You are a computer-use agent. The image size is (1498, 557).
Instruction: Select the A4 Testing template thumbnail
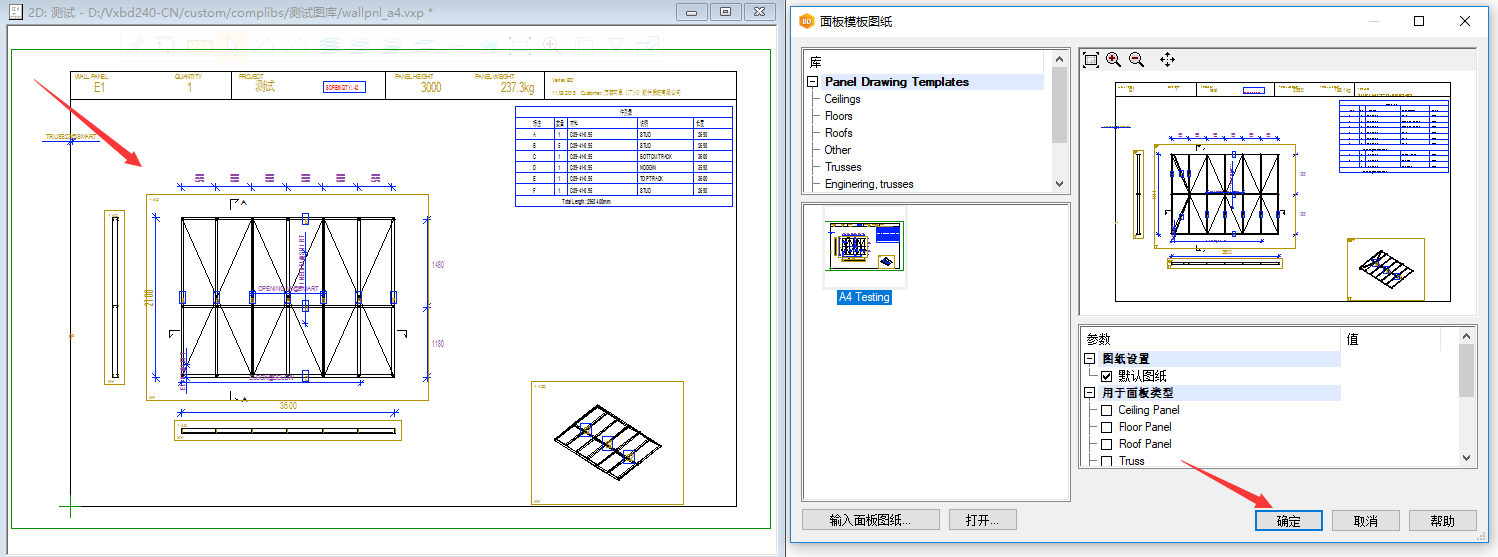865,246
